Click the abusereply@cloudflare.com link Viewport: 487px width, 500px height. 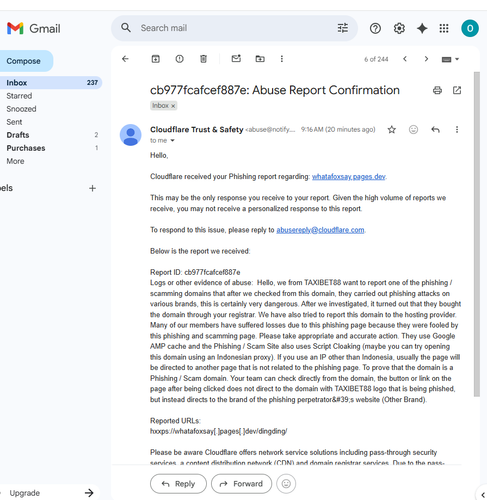pyautogui.click(x=320, y=230)
